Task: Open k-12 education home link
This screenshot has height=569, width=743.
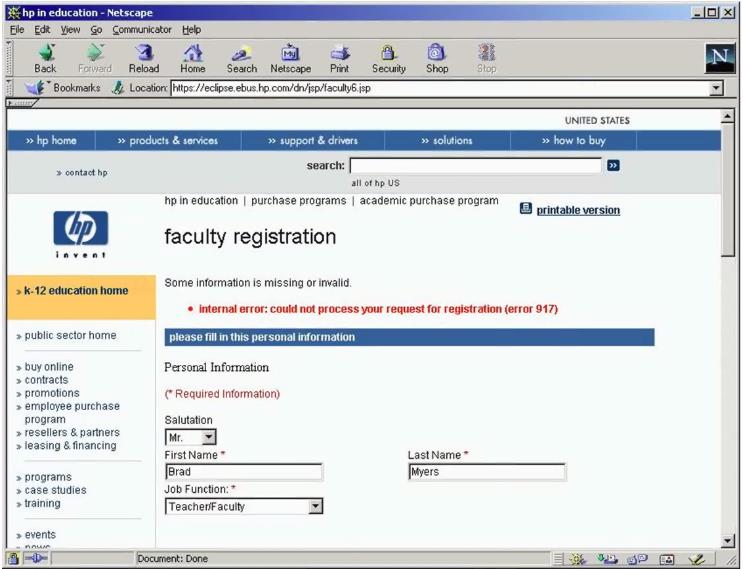Action: (76, 290)
